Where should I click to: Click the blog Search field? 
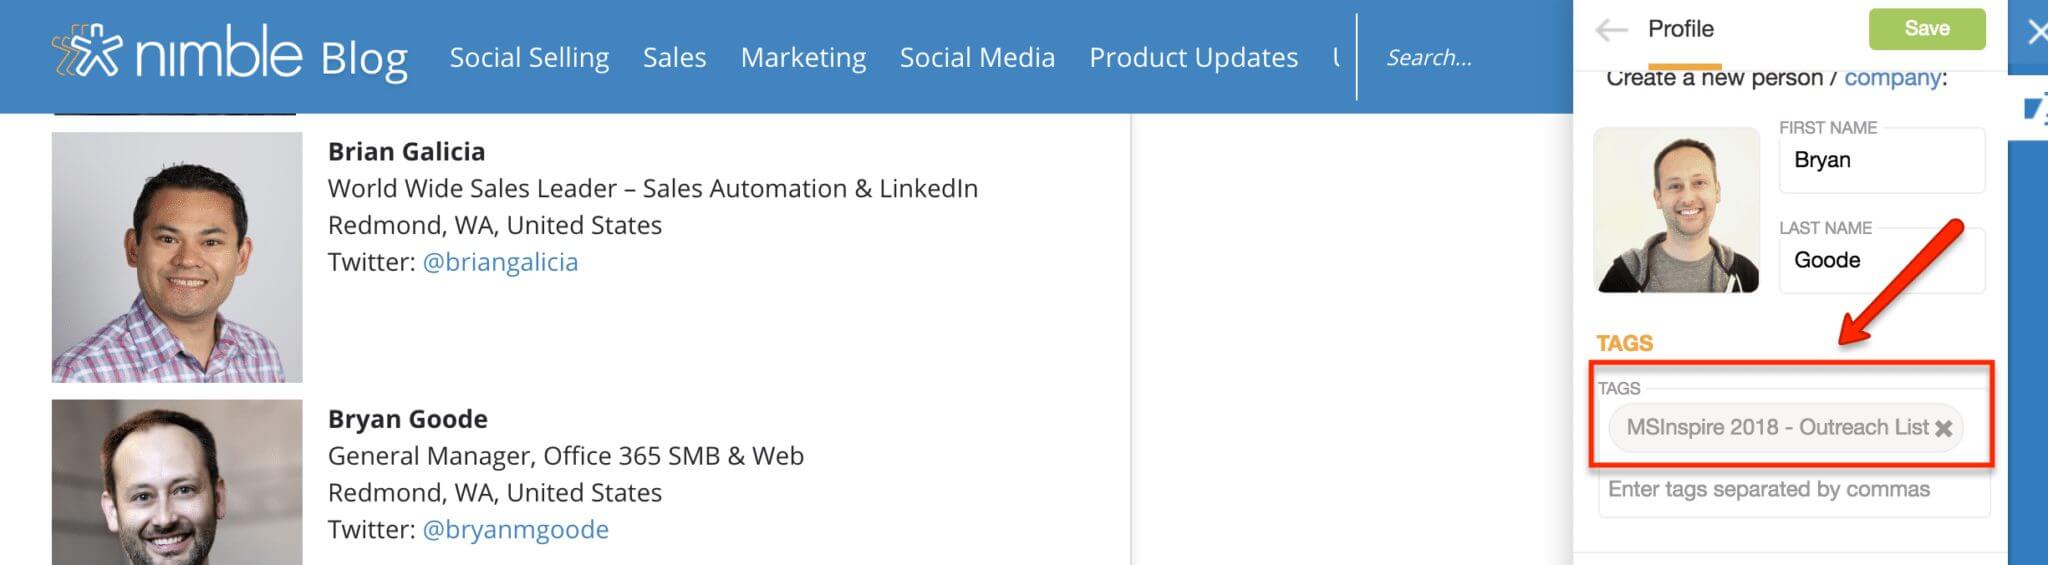pos(1460,58)
